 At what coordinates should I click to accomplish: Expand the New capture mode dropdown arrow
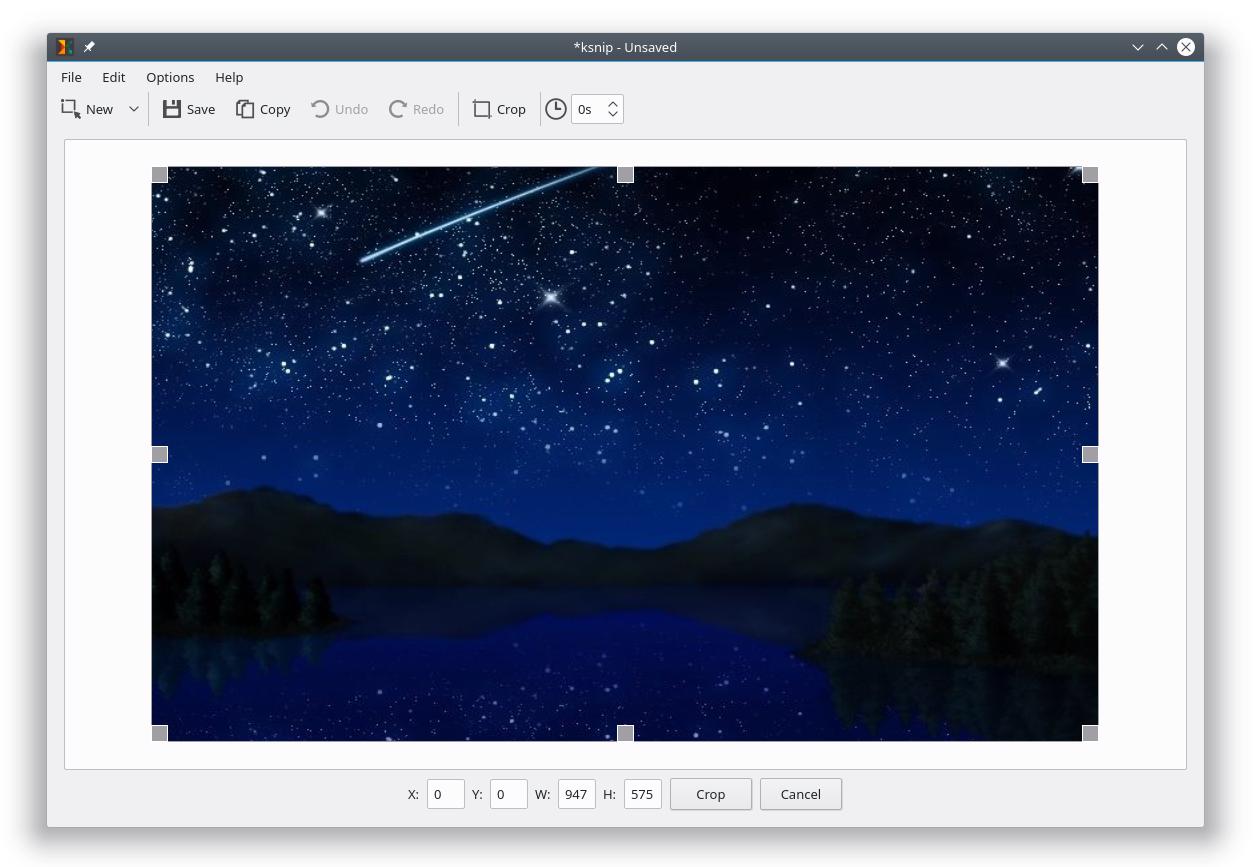134,109
